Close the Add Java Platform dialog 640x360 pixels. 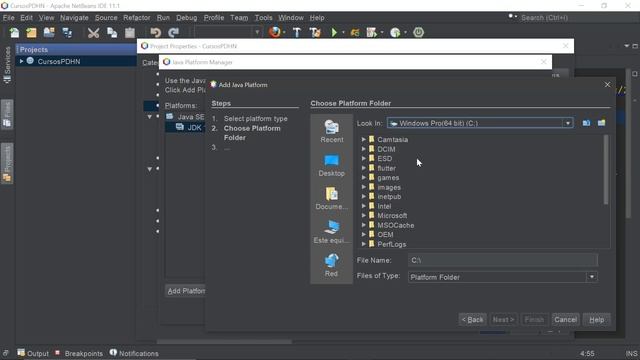607,84
